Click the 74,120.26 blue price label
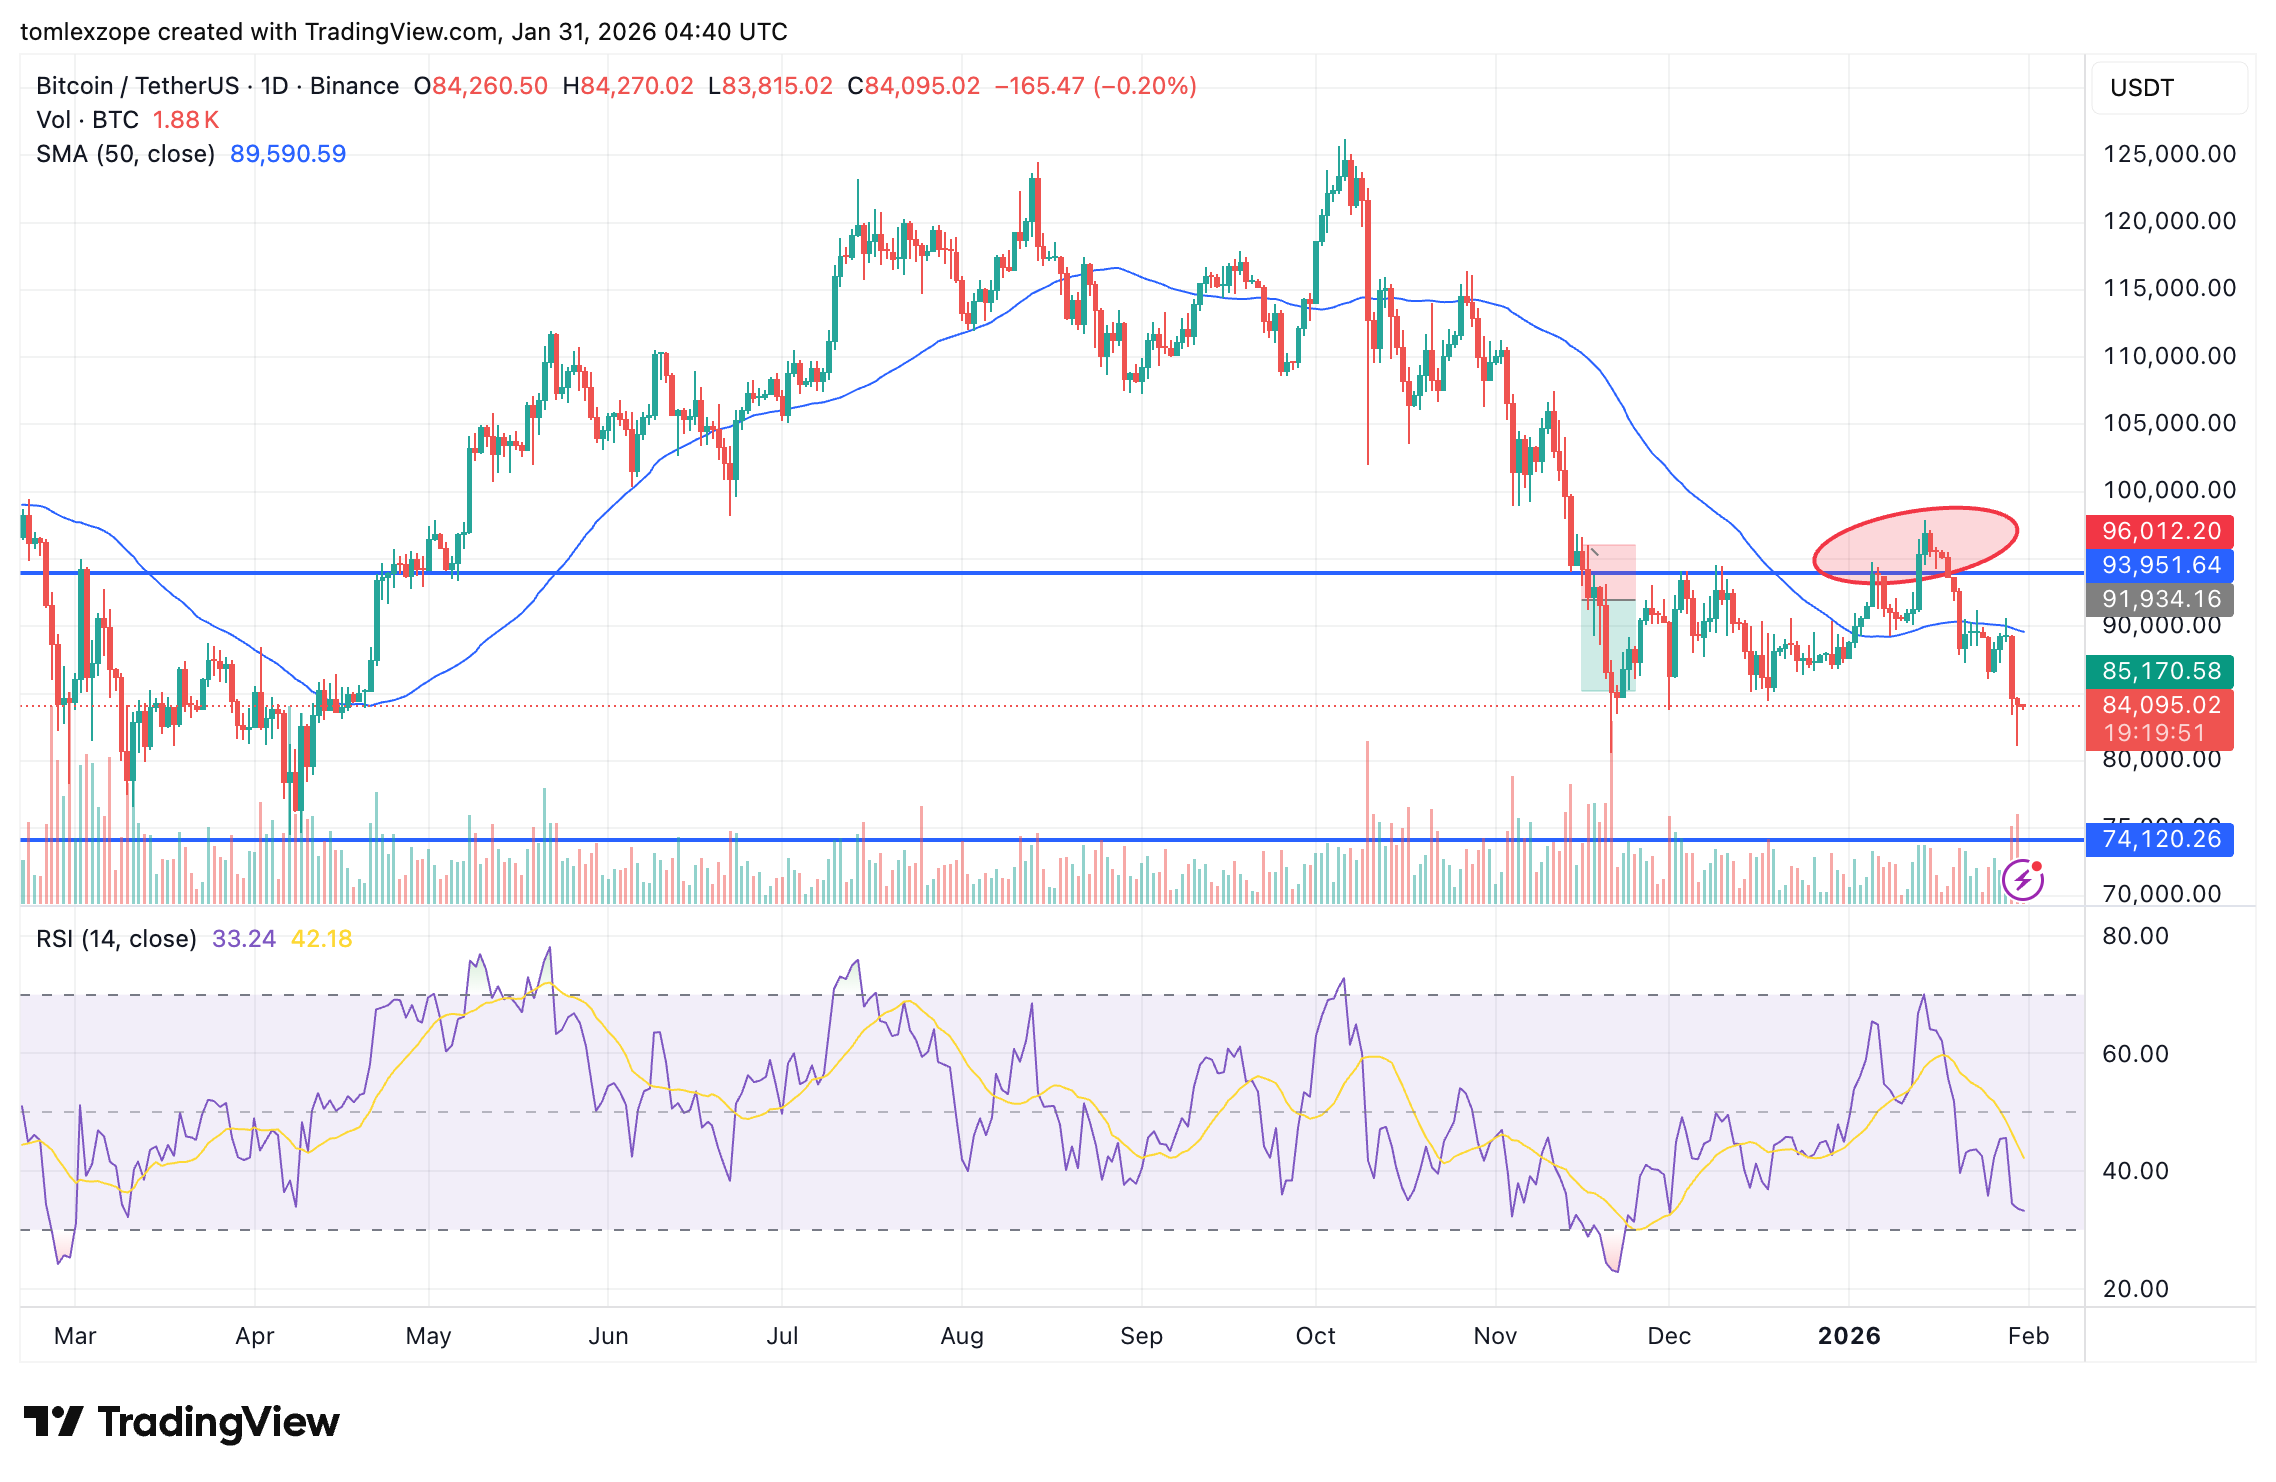 [2160, 839]
